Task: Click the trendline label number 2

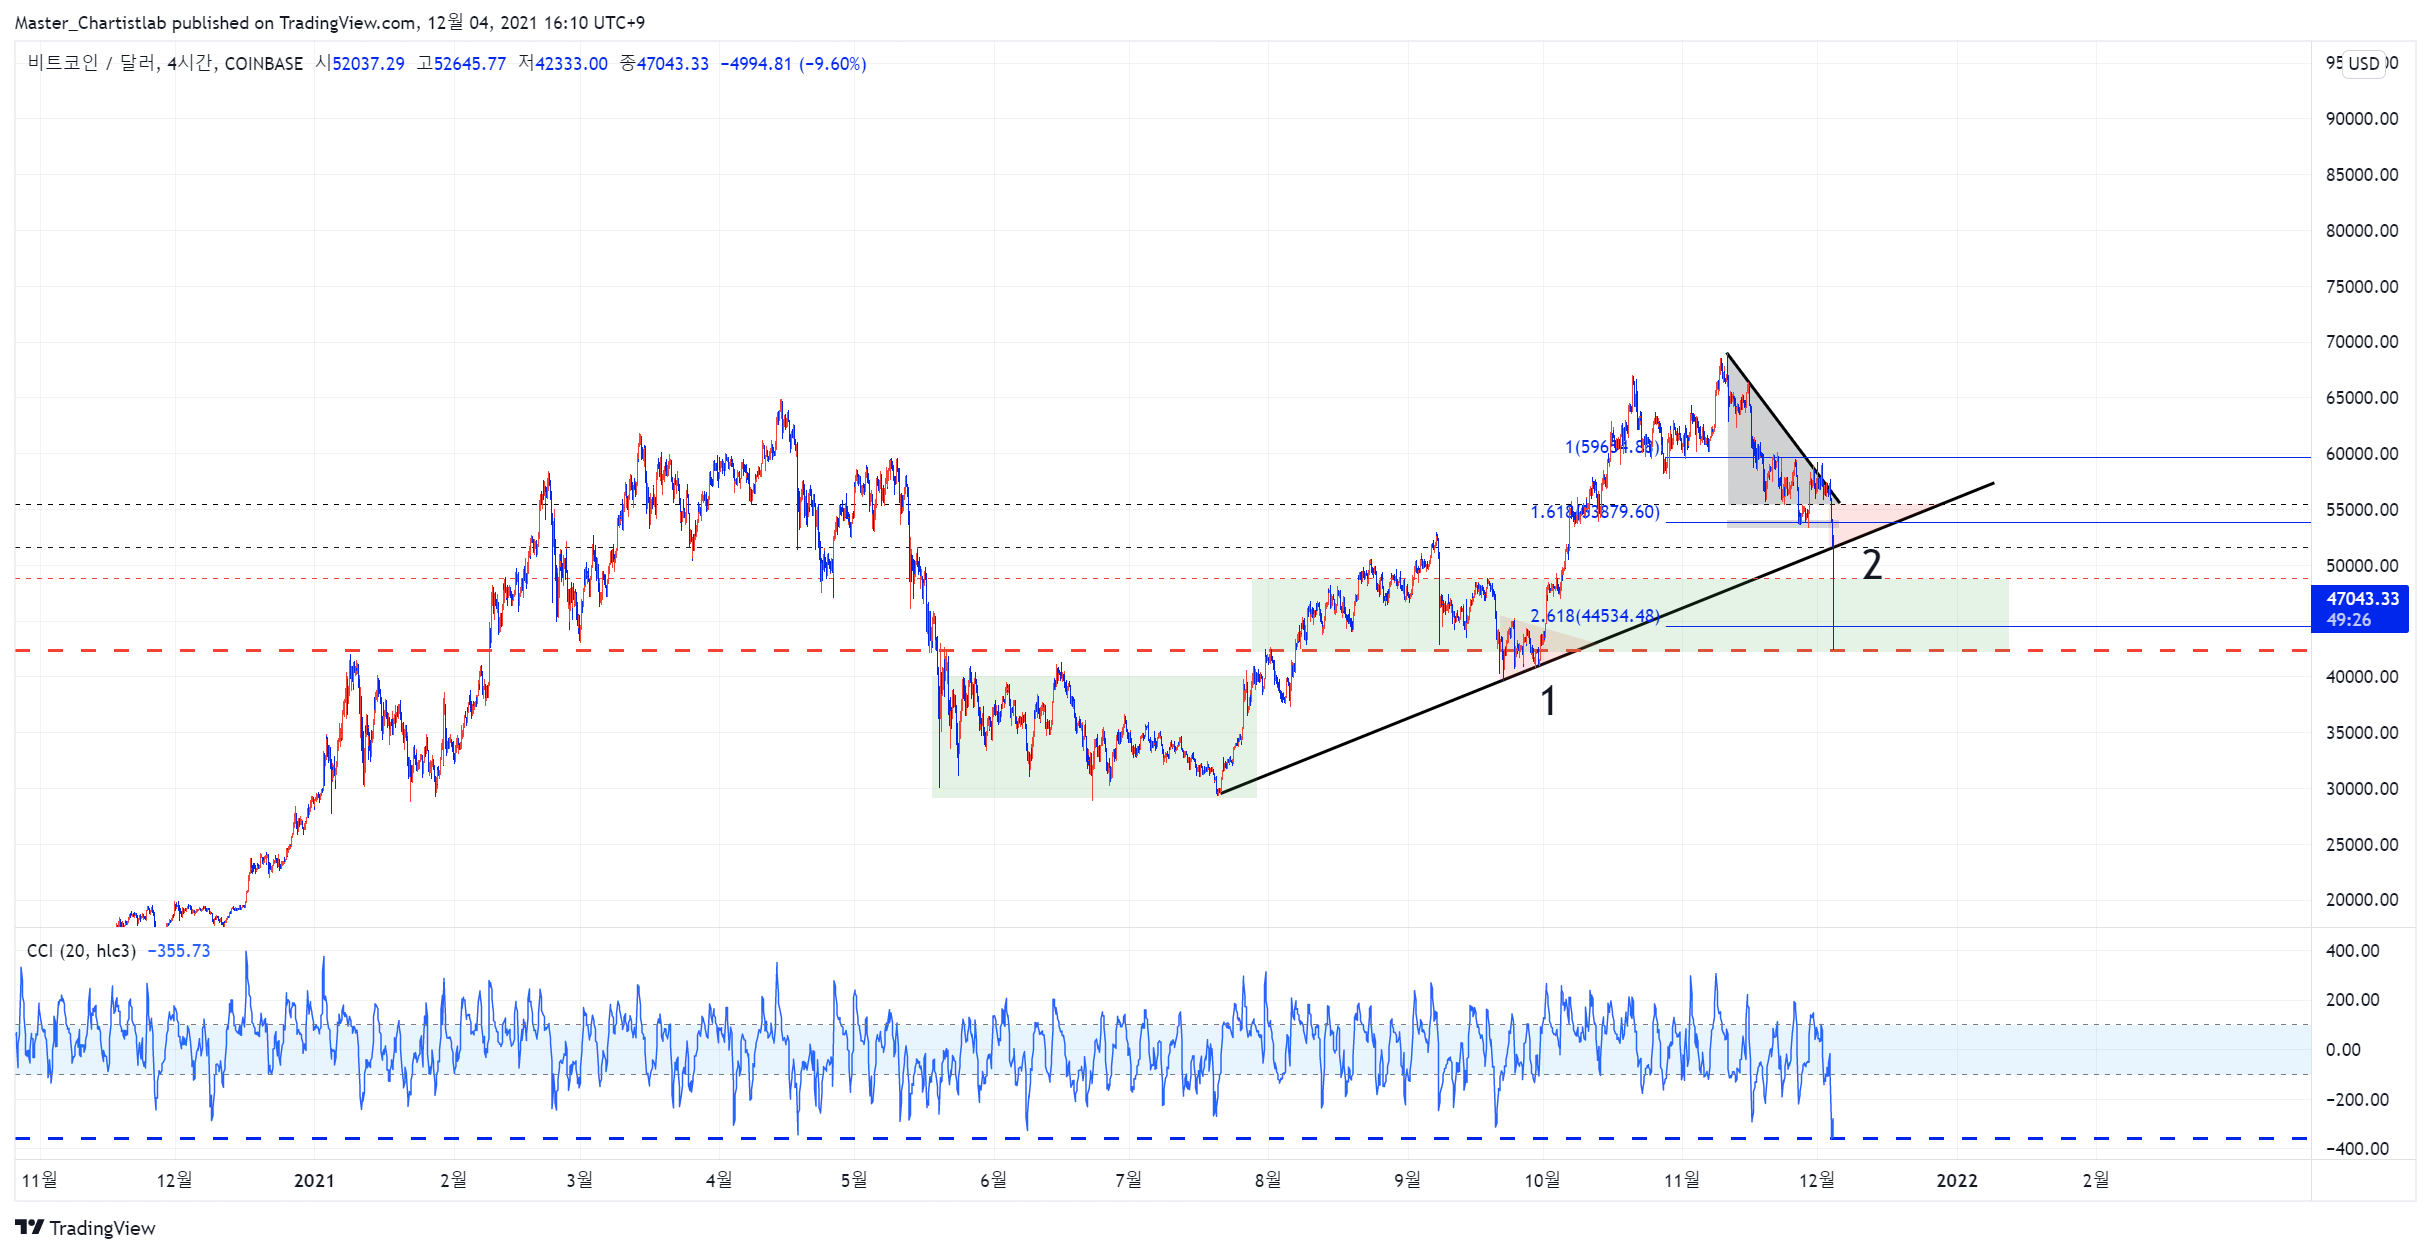Action: coord(1872,565)
